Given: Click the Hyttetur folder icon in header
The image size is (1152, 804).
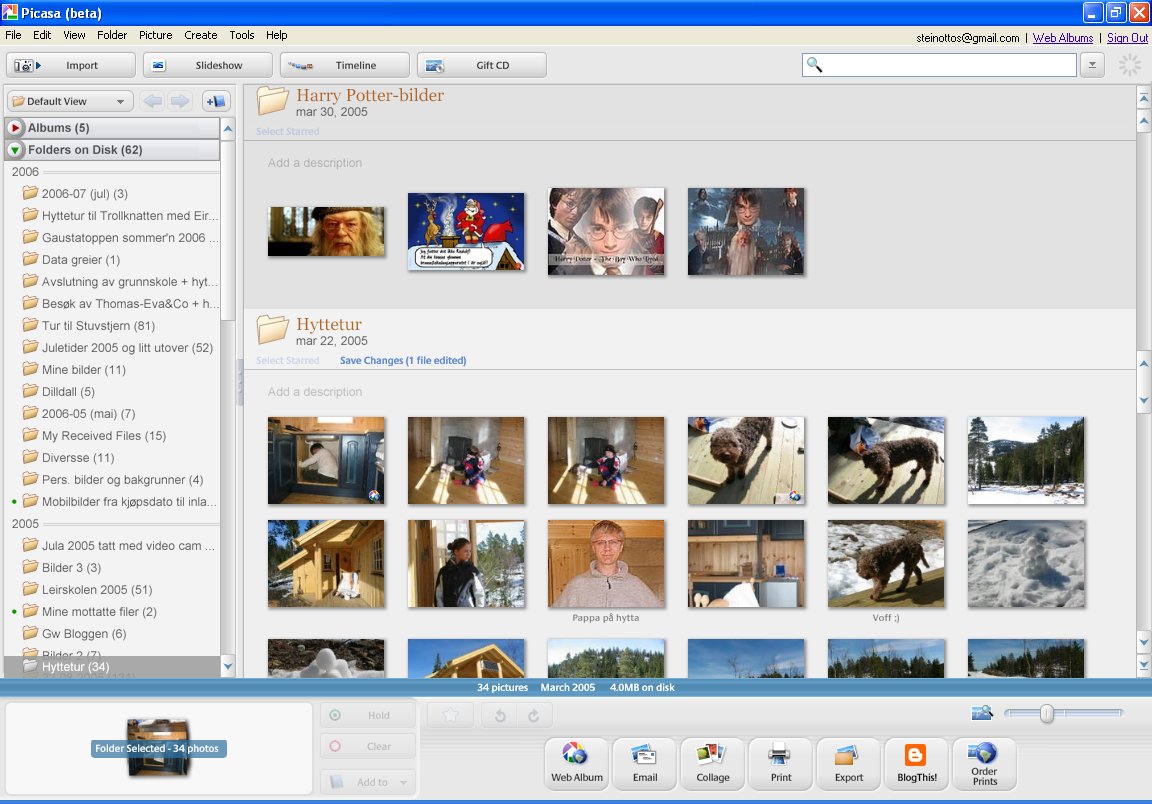Looking at the screenshot, I should (x=272, y=330).
